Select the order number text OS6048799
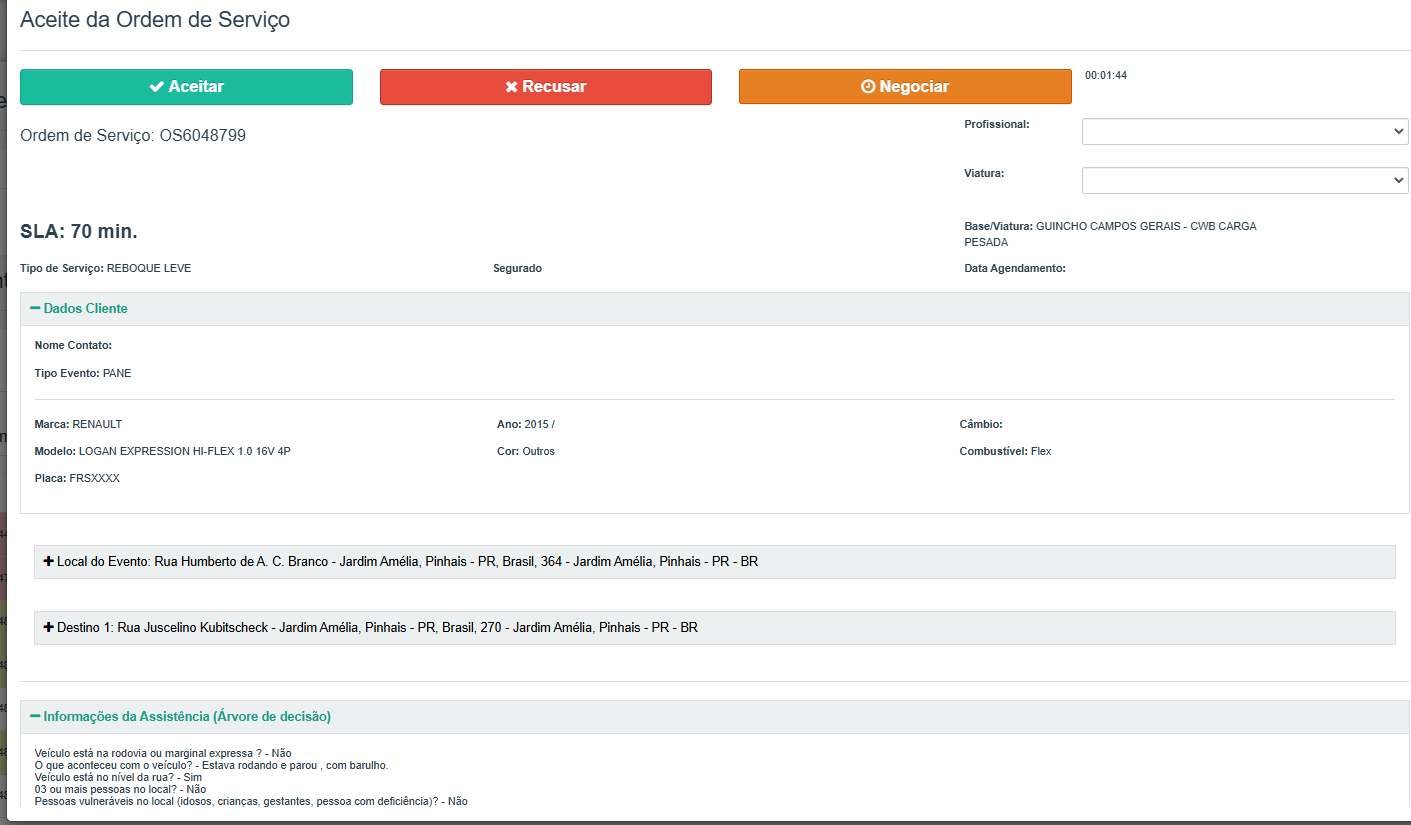This screenshot has height=825, width=1411. 203,135
